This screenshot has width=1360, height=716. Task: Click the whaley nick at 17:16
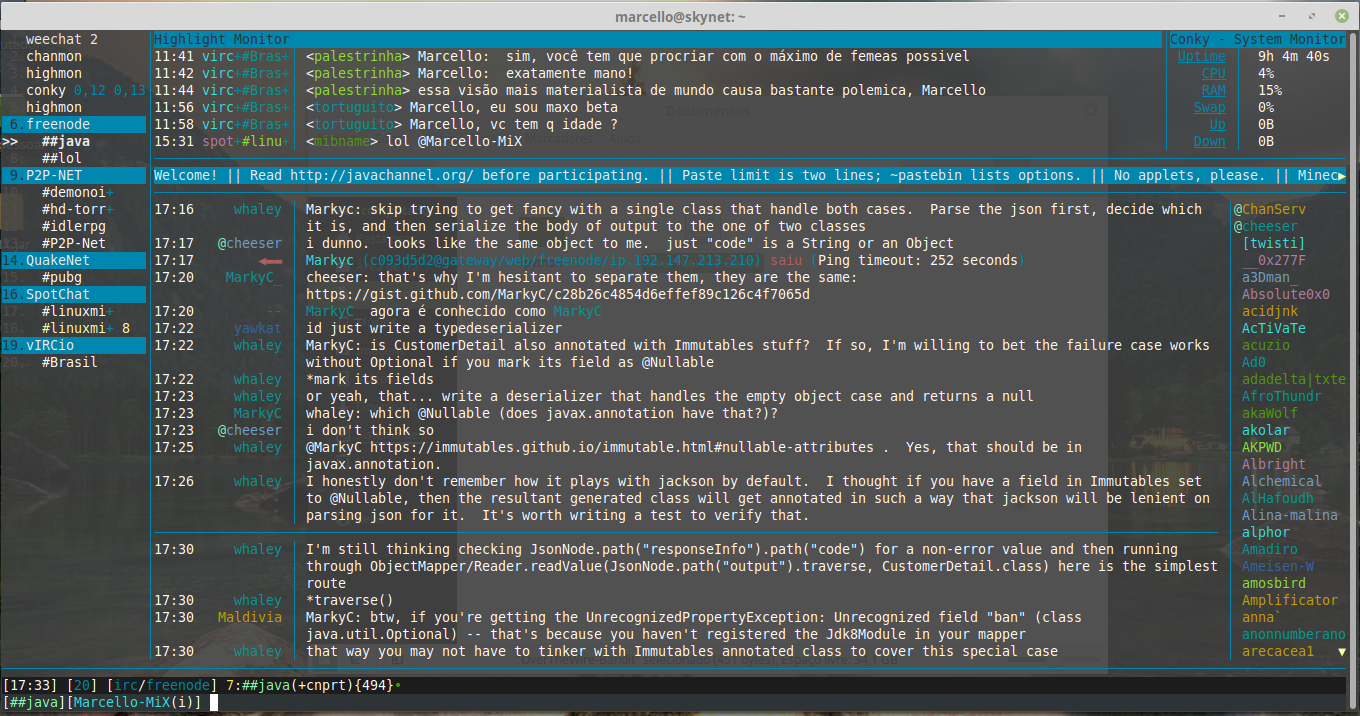pos(258,209)
